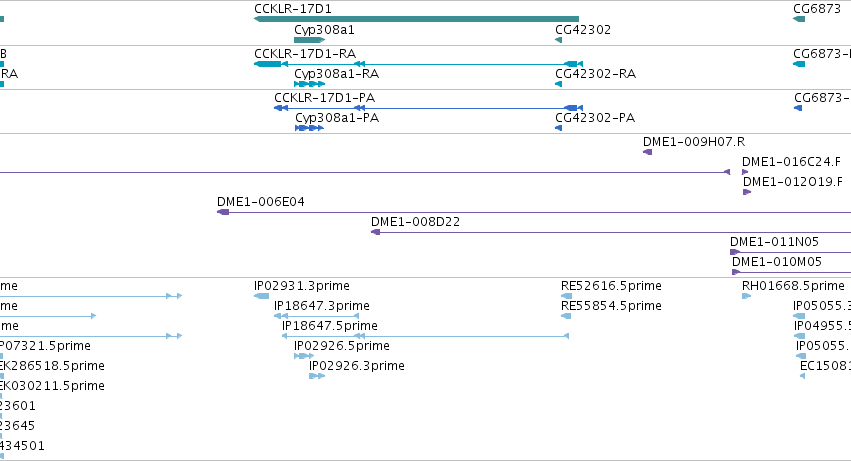Select the Cyp308a1-RA transcript glyph
This screenshot has height=461, width=851.
(x=309, y=84)
